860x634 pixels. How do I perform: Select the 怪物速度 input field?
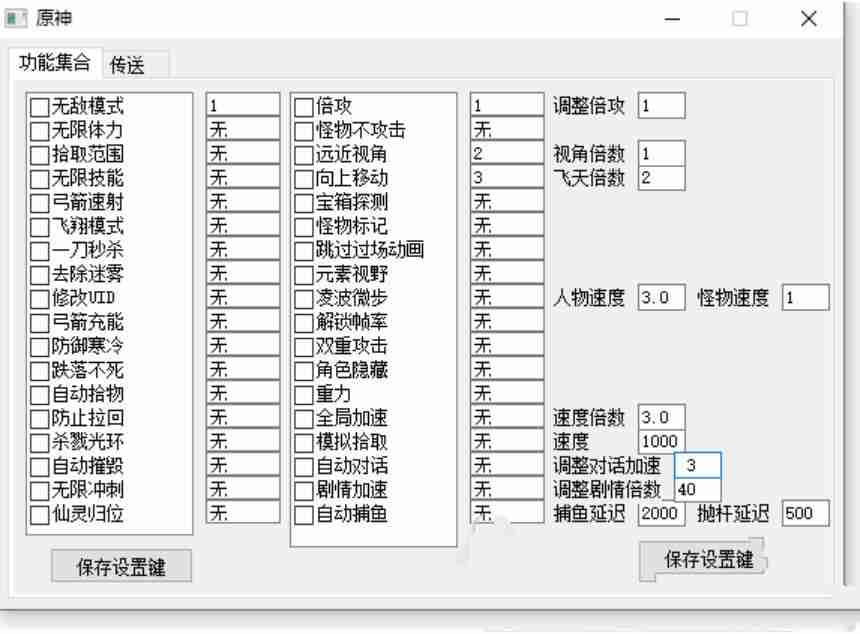[805, 298]
